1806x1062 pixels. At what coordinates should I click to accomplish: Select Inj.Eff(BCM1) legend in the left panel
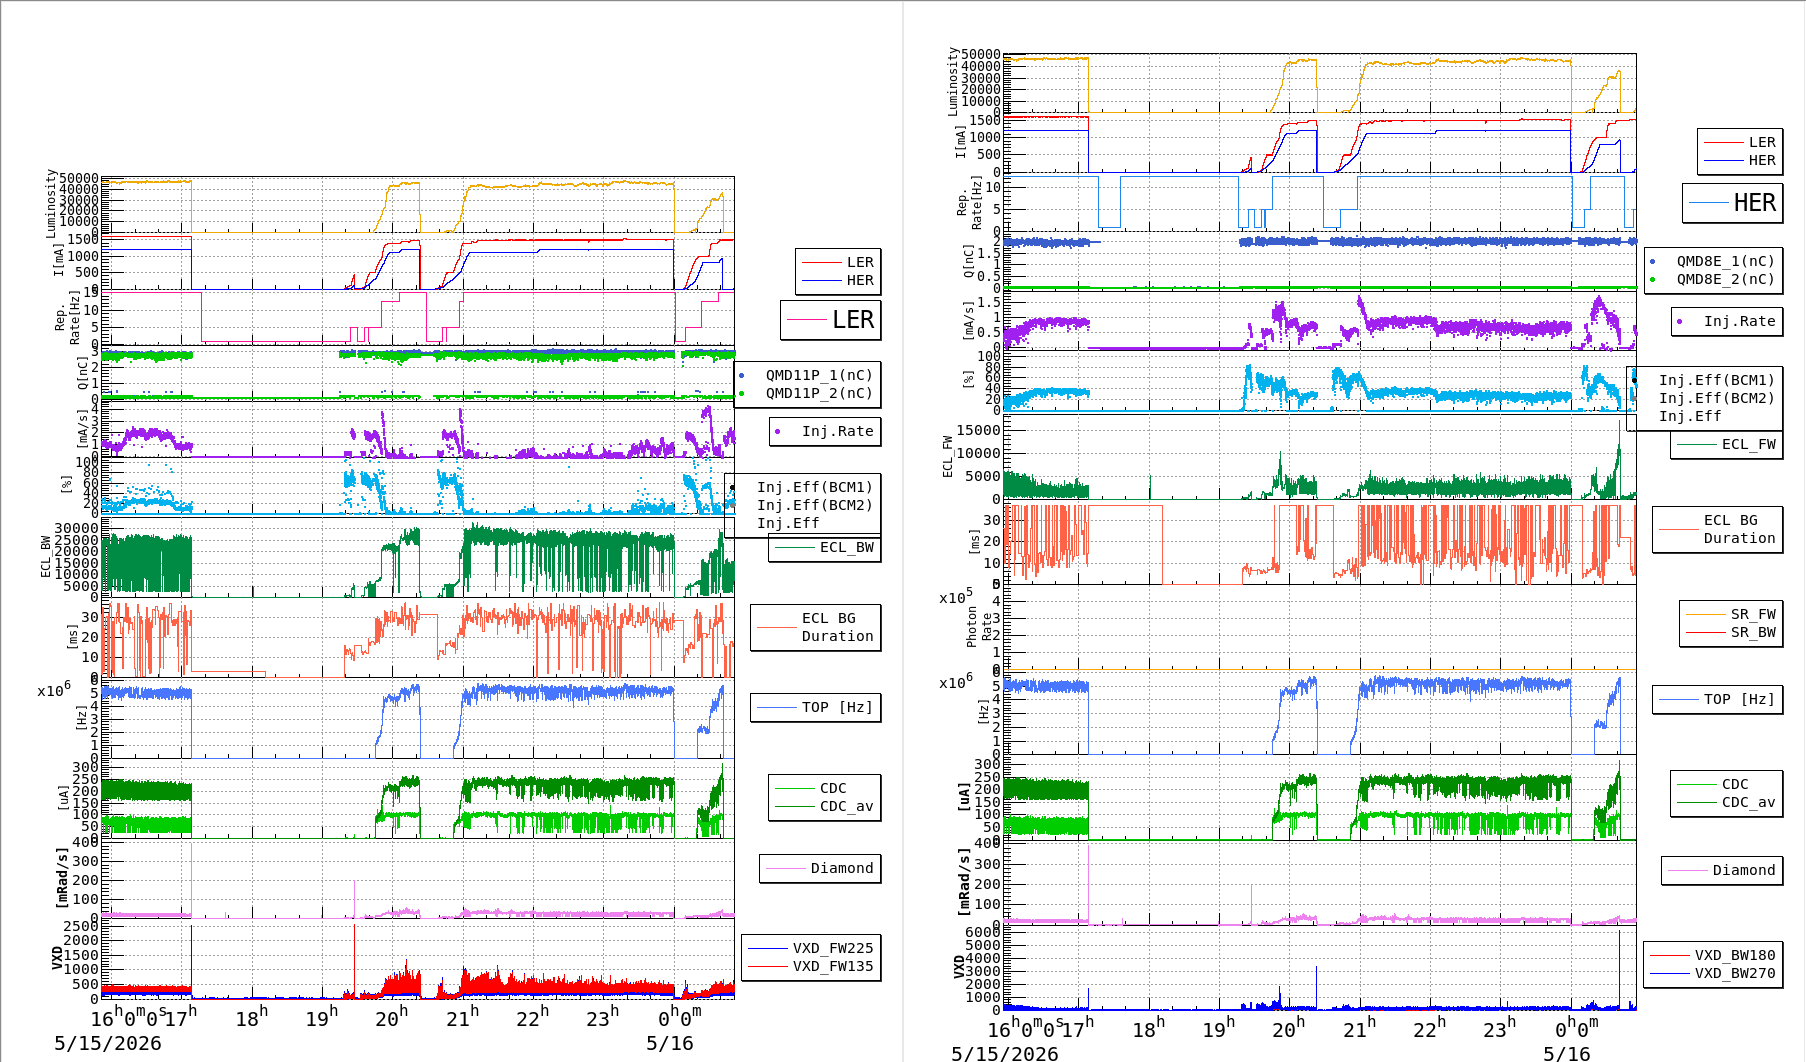(814, 487)
